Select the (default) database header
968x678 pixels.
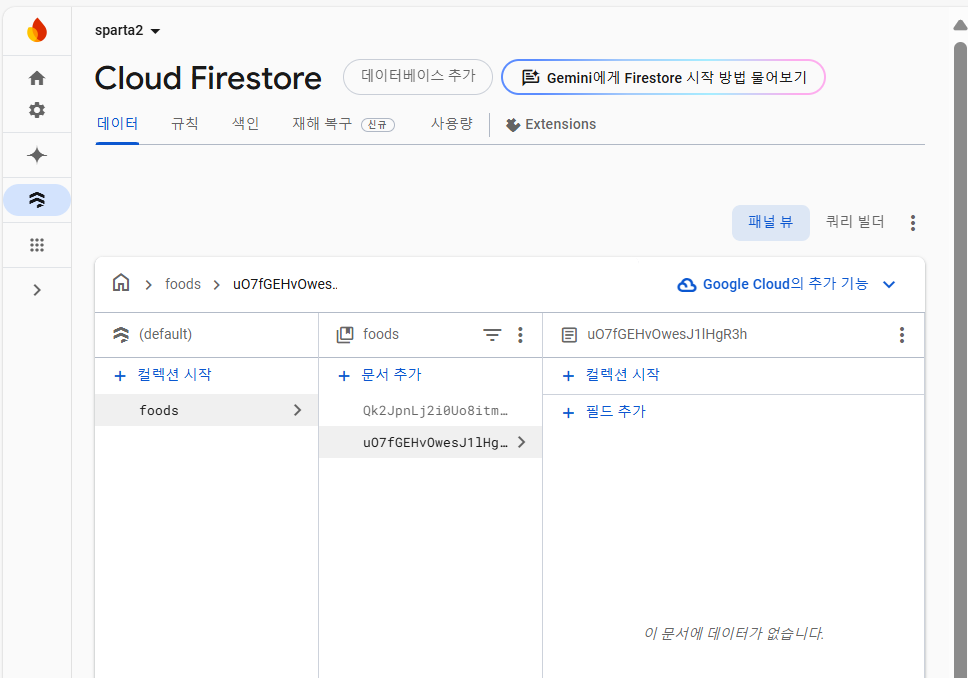tap(165, 334)
